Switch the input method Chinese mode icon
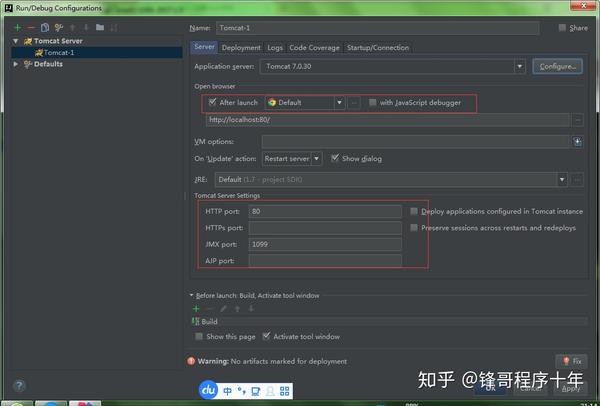The image size is (600, 406). coord(227,391)
